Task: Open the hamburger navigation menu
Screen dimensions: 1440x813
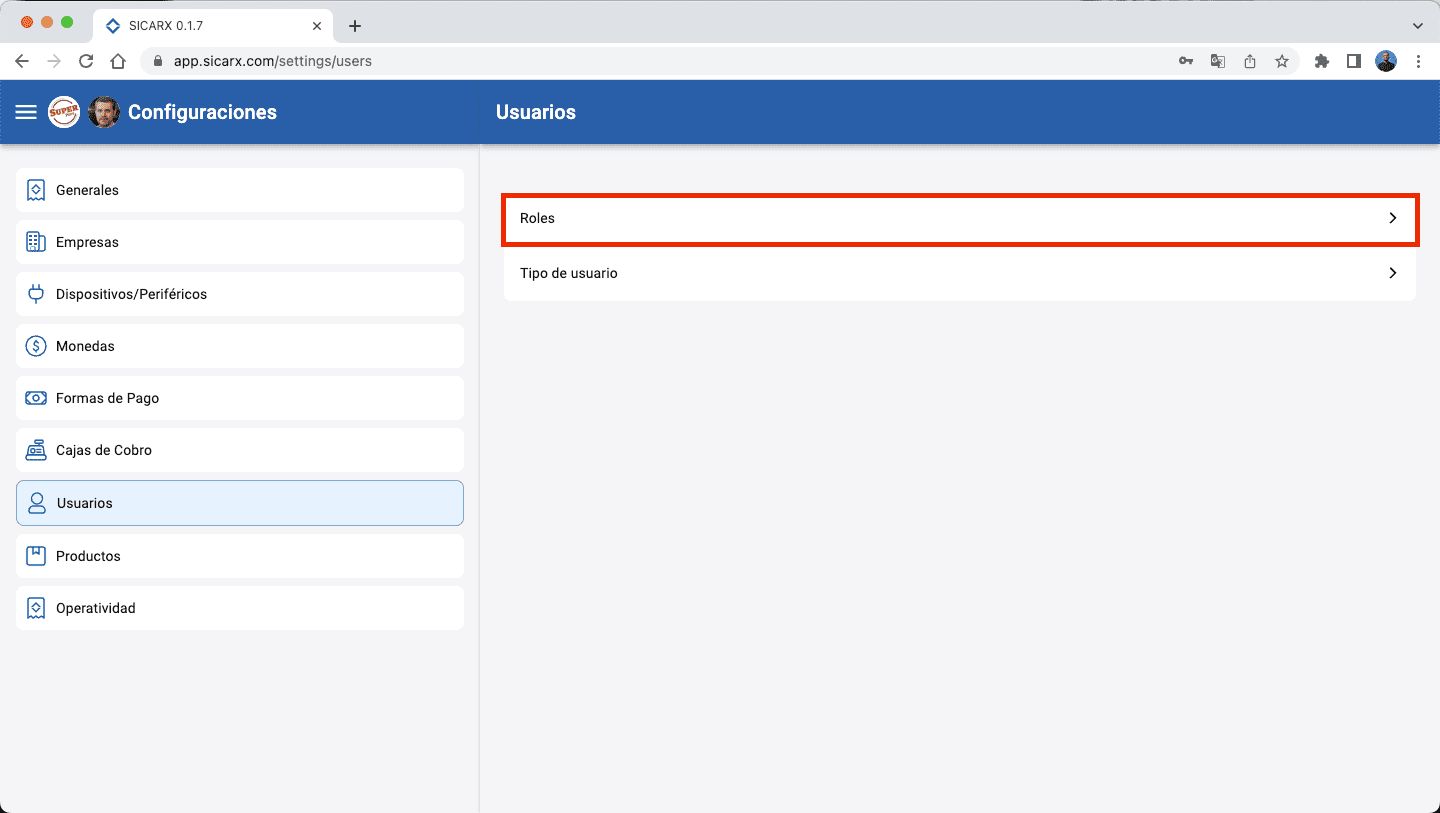Action: pyautogui.click(x=26, y=112)
